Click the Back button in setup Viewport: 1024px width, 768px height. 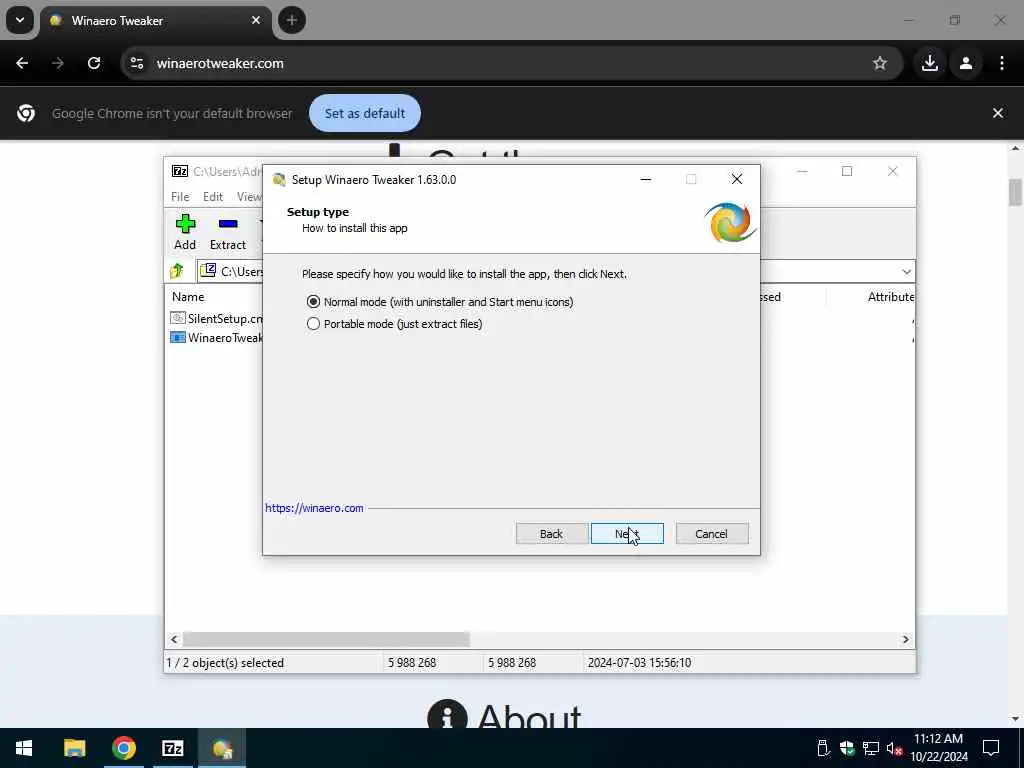pos(551,534)
